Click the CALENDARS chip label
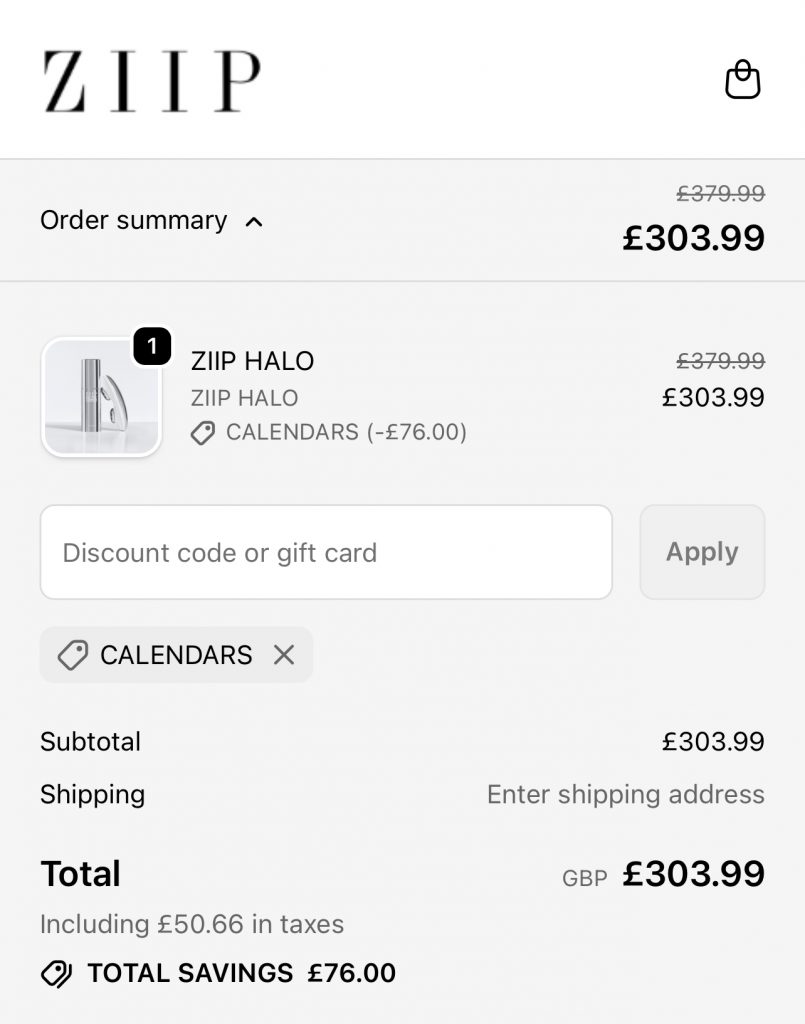 click(176, 655)
